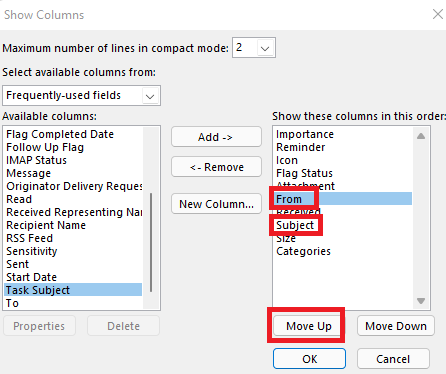
Task: Select the highlighted From column
Action: pos(343,199)
